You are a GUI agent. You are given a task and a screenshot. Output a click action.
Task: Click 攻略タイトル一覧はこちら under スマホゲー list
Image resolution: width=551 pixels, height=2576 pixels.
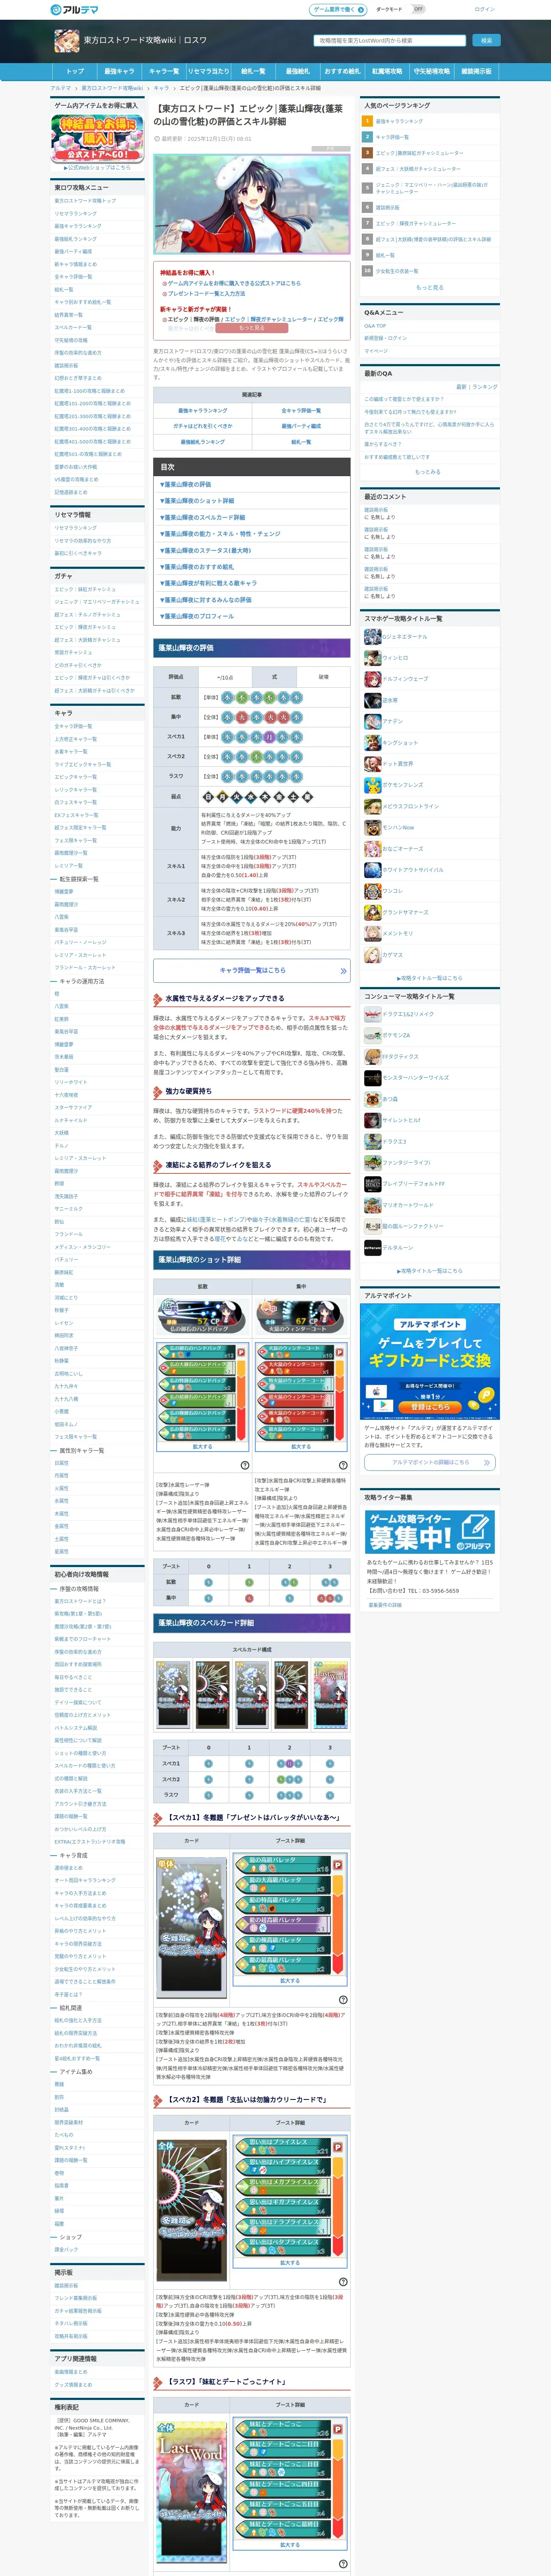pos(430,978)
